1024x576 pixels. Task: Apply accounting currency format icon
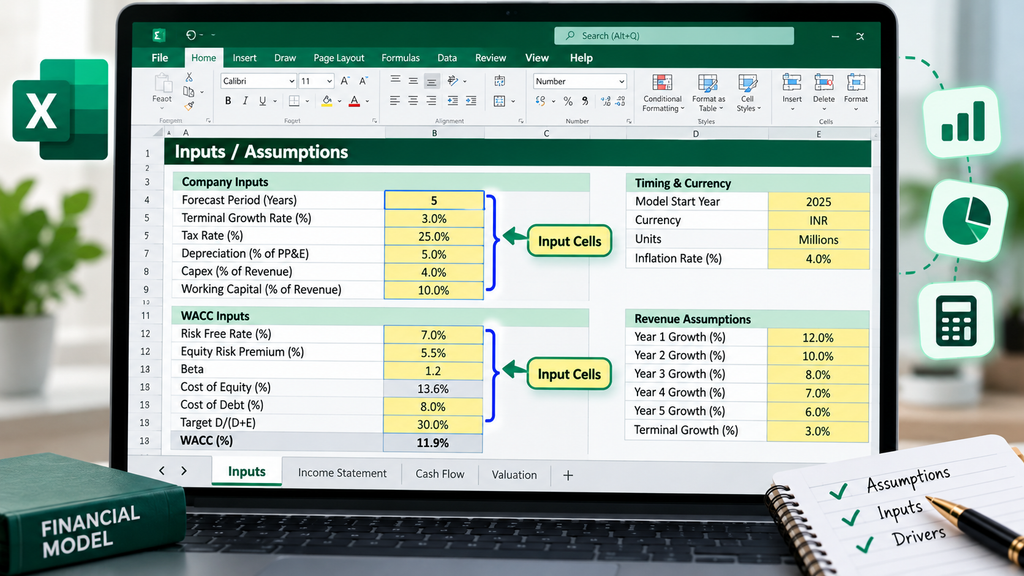click(x=540, y=101)
